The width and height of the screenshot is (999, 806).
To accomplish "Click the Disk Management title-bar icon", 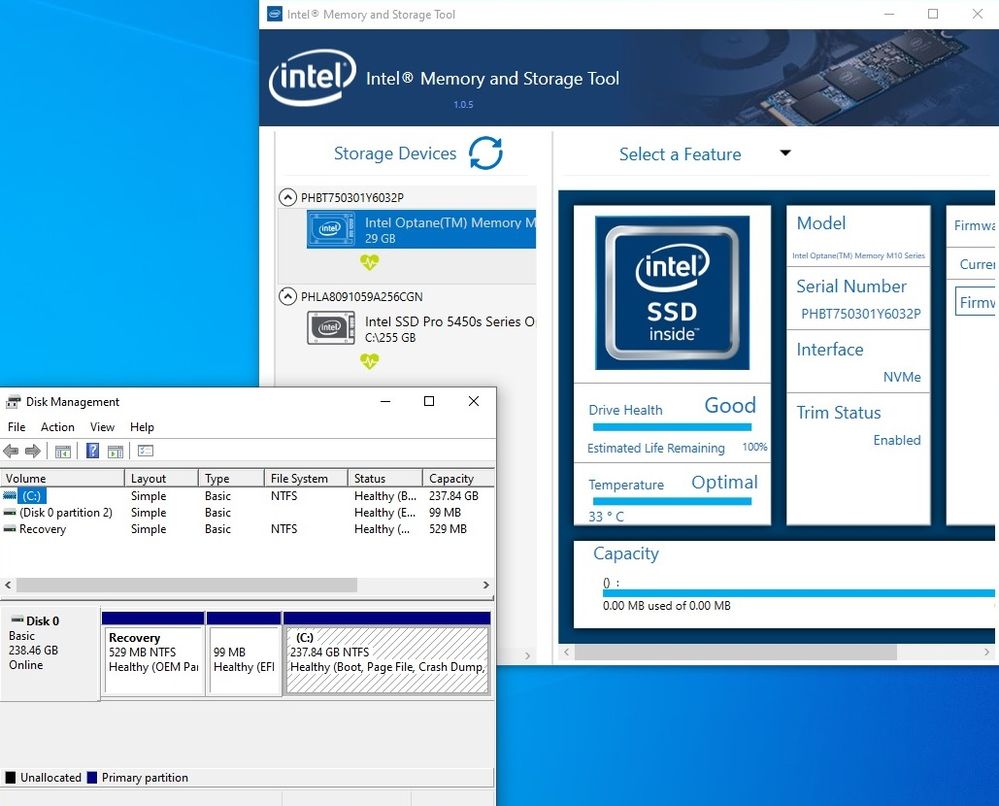I will (13, 402).
